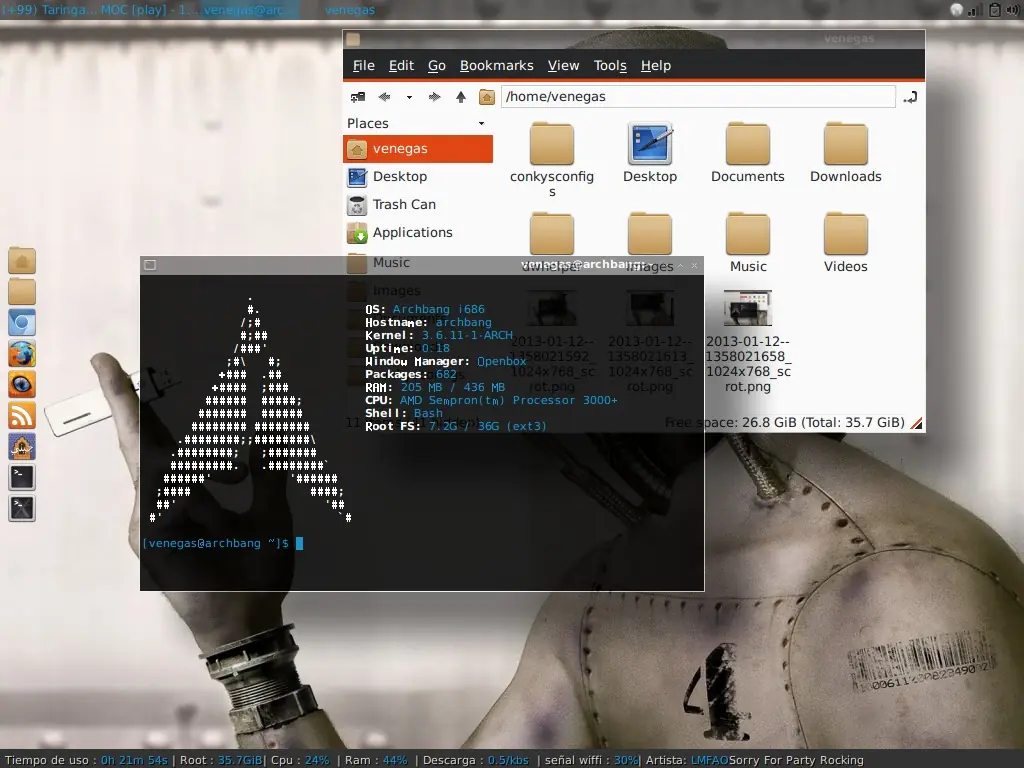
Task: Select Desktop in the Places sidebar
Action: click(x=418, y=176)
